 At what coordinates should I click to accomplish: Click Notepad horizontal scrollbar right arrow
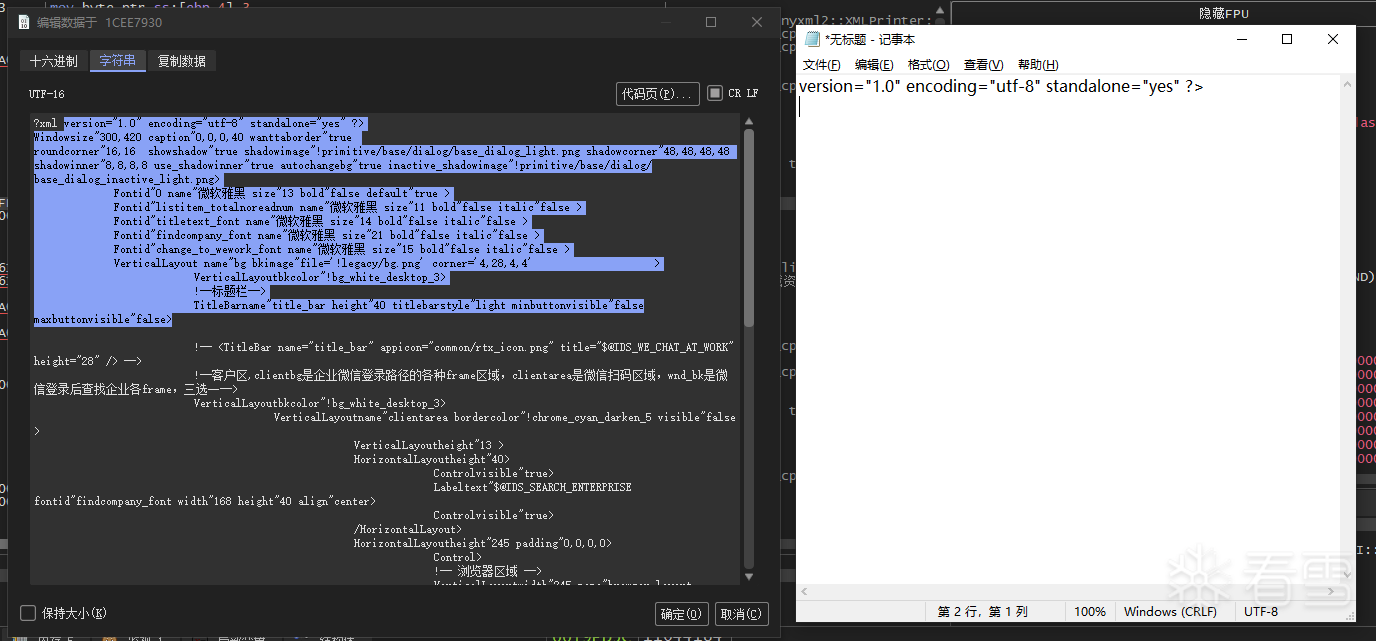(x=1330, y=589)
